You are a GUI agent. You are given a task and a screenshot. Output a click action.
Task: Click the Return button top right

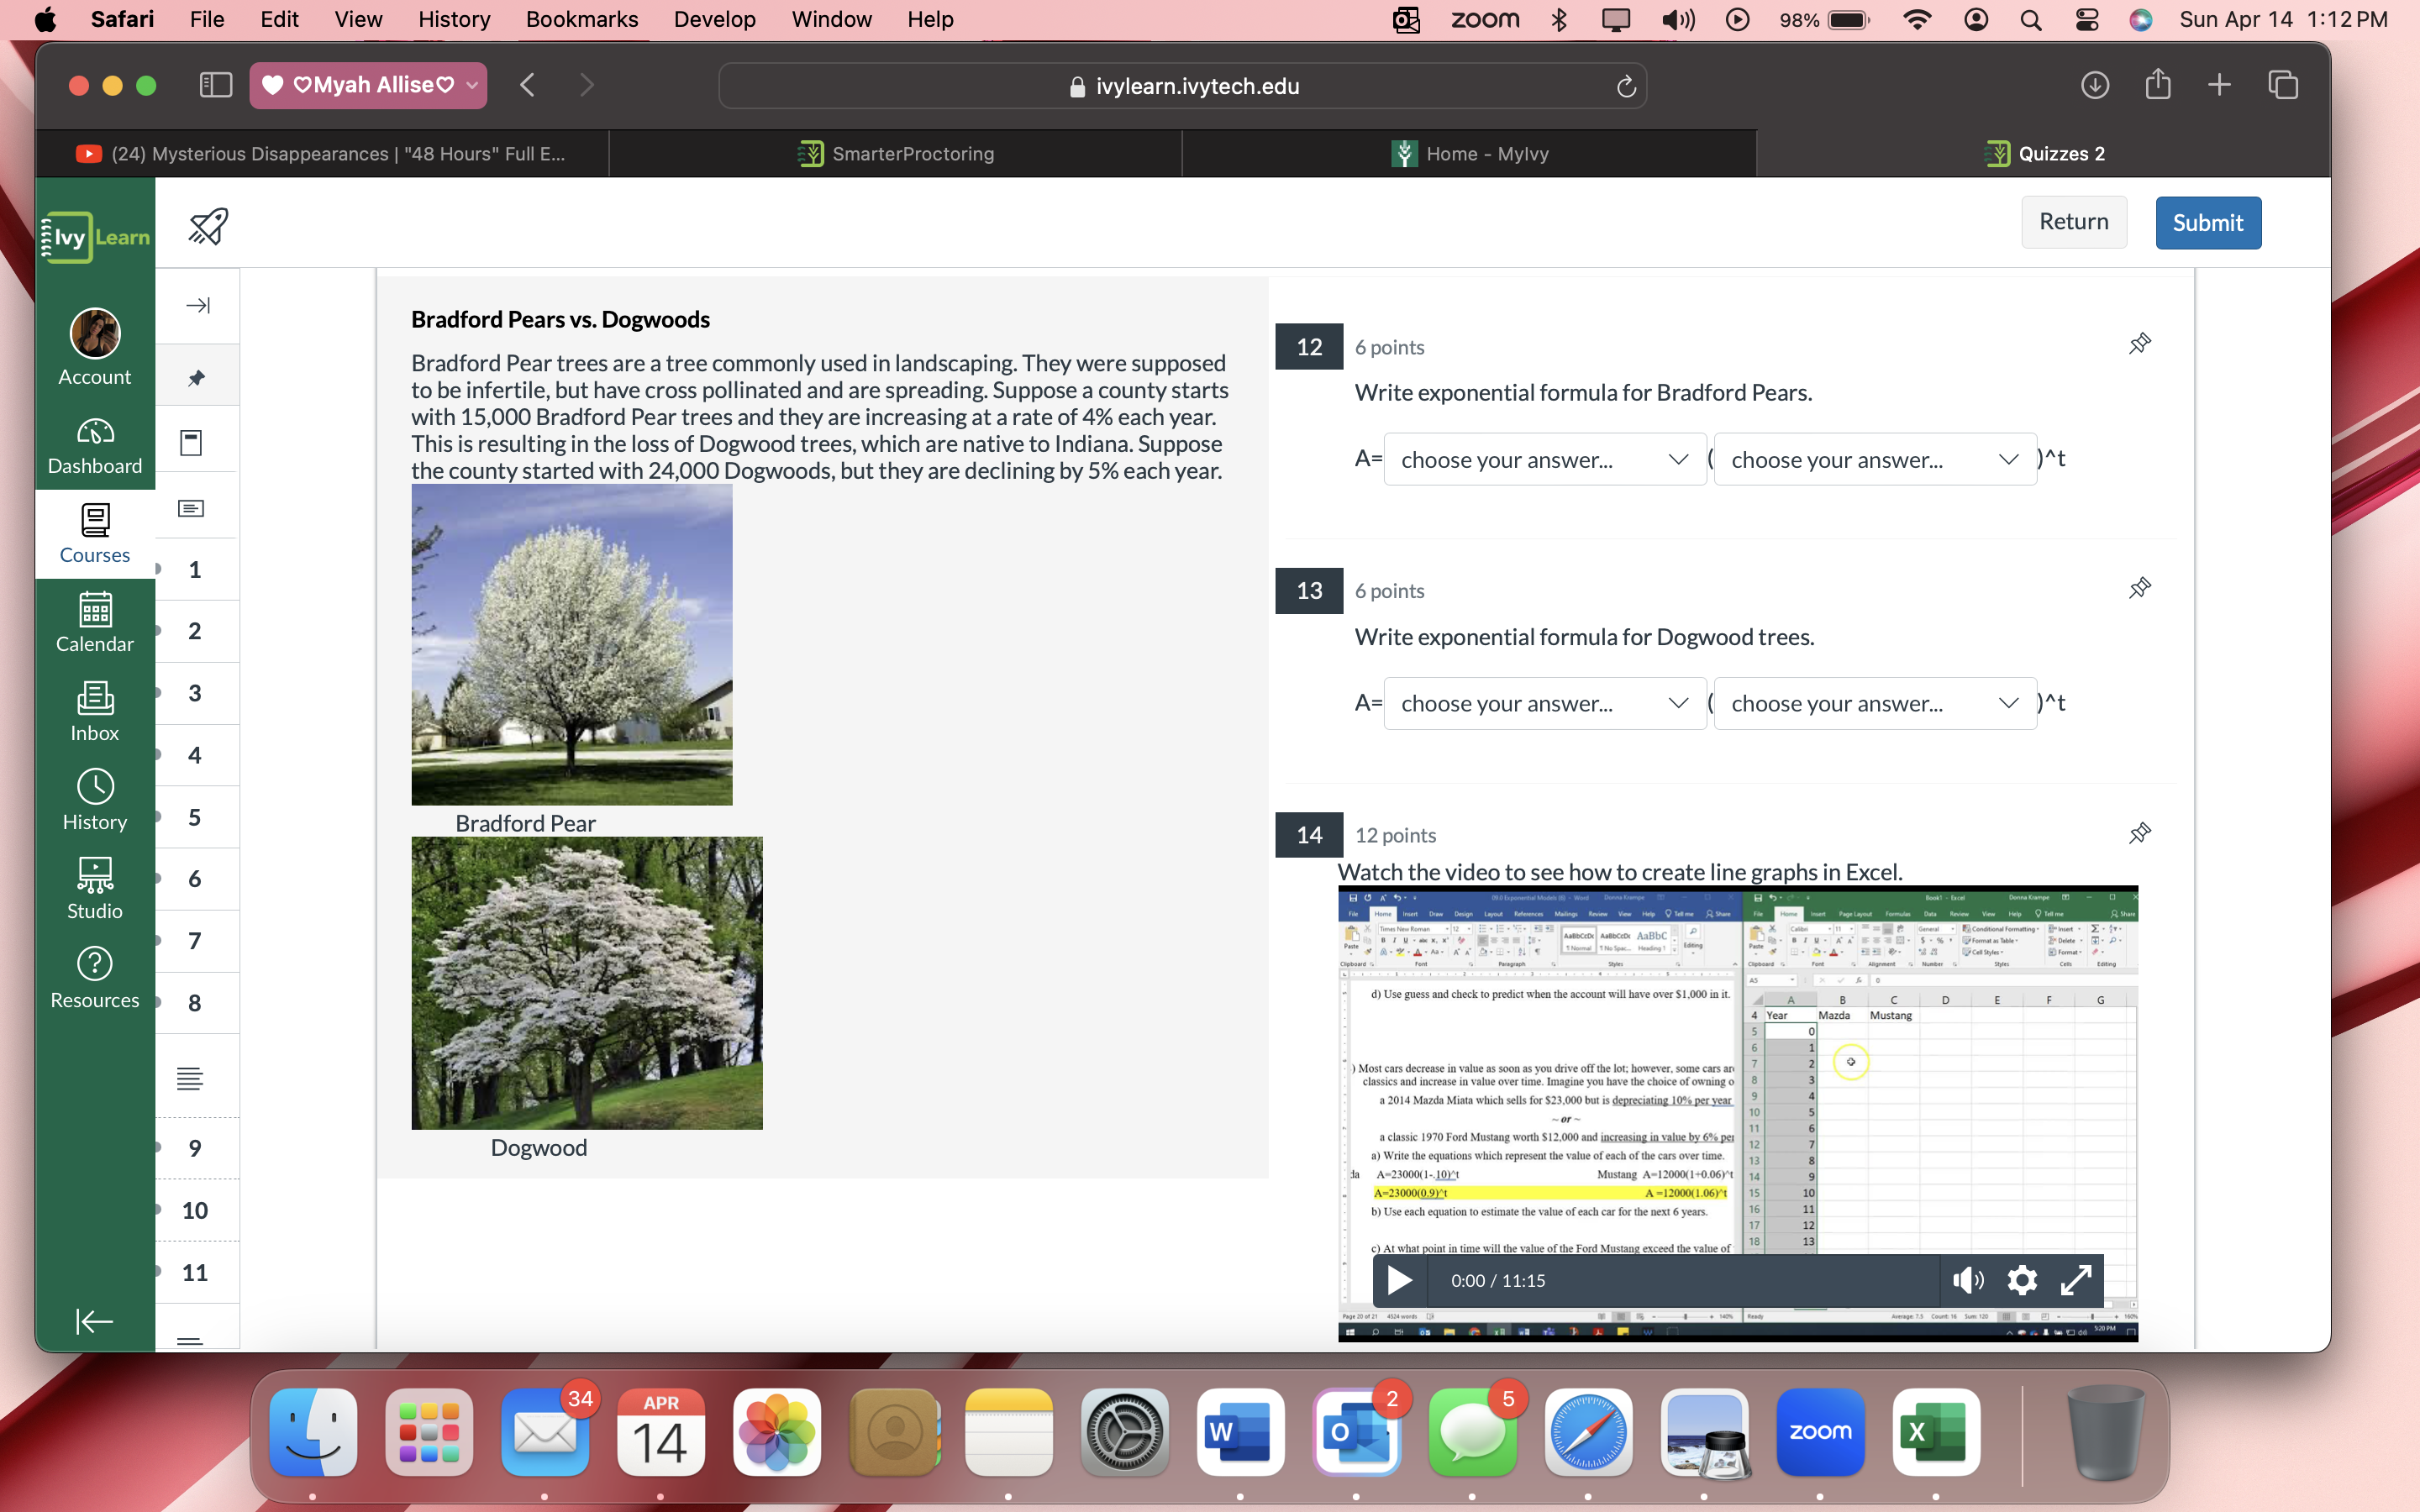pos(2073,223)
